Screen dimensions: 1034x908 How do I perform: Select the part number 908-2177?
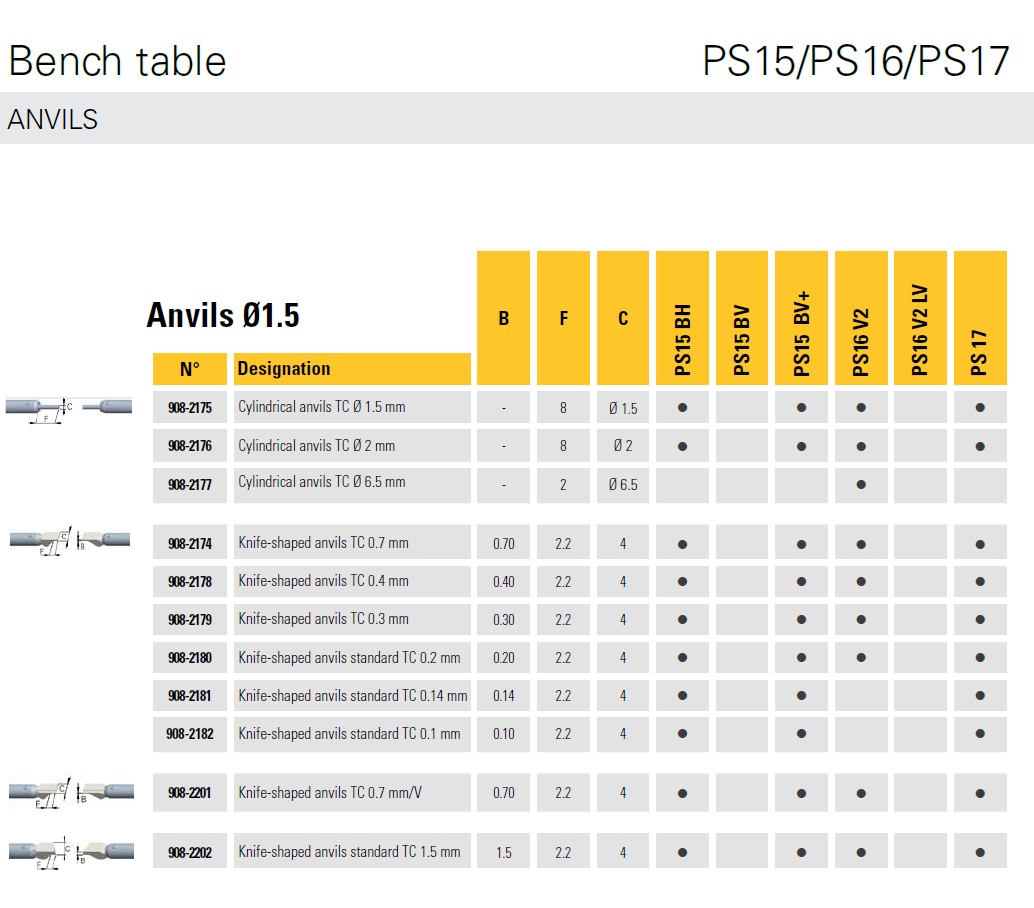click(x=190, y=485)
